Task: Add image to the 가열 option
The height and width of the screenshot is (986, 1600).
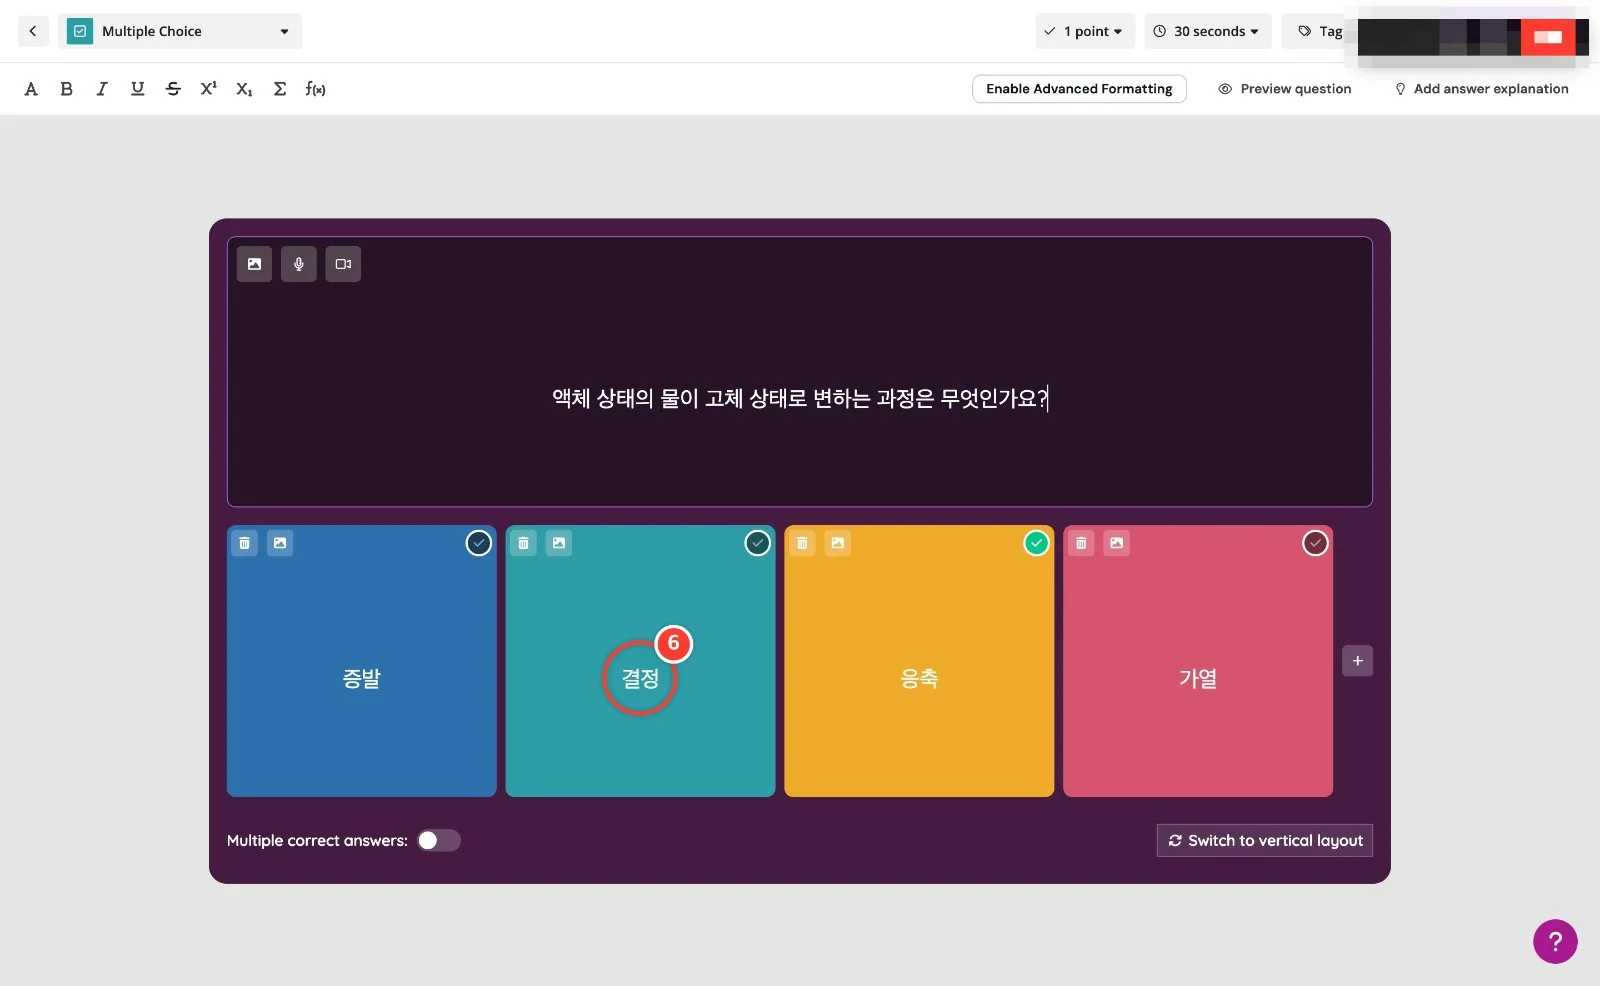Action: point(1117,543)
